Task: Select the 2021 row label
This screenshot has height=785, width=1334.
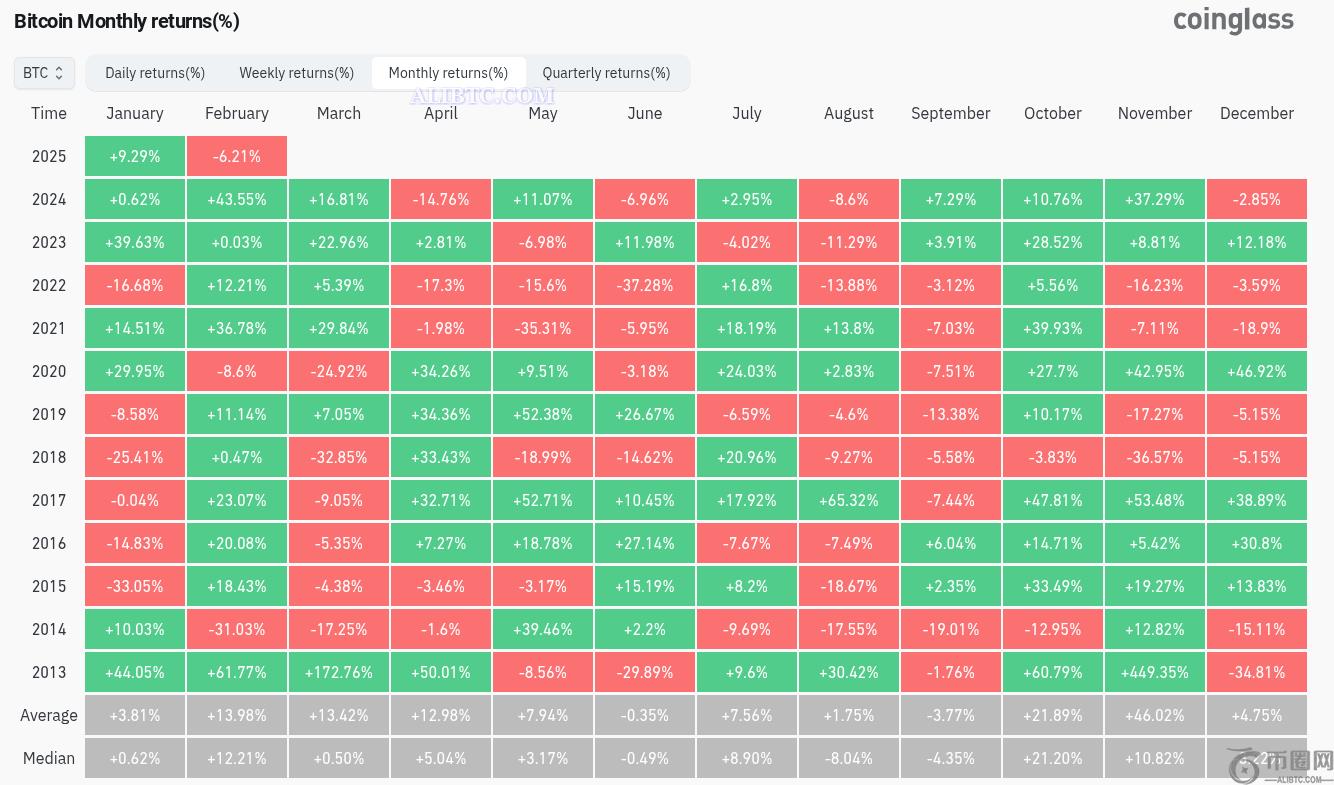Action: click(49, 328)
